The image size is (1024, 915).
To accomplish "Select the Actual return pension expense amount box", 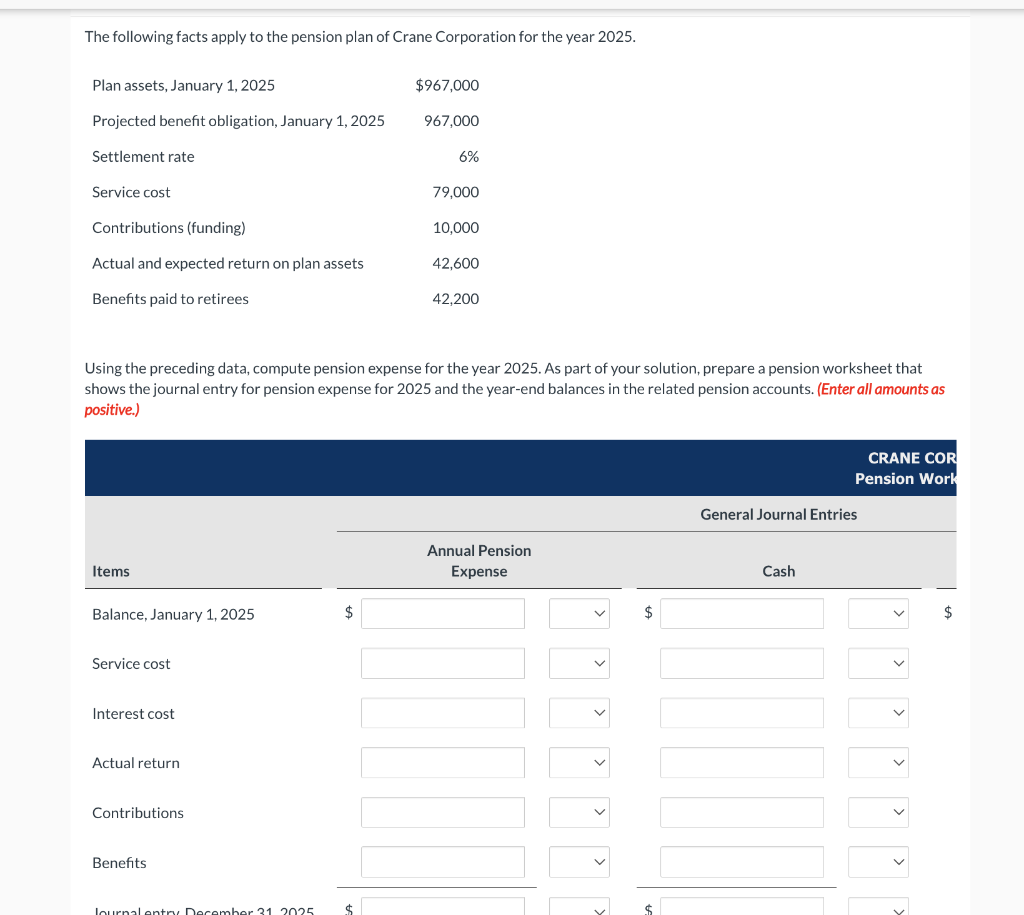I will pos(443,762).
